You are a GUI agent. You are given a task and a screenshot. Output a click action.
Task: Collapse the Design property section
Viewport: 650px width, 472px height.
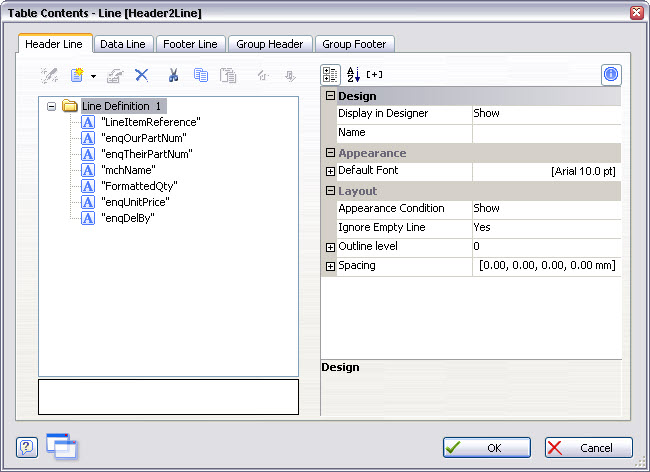(330, 96)
